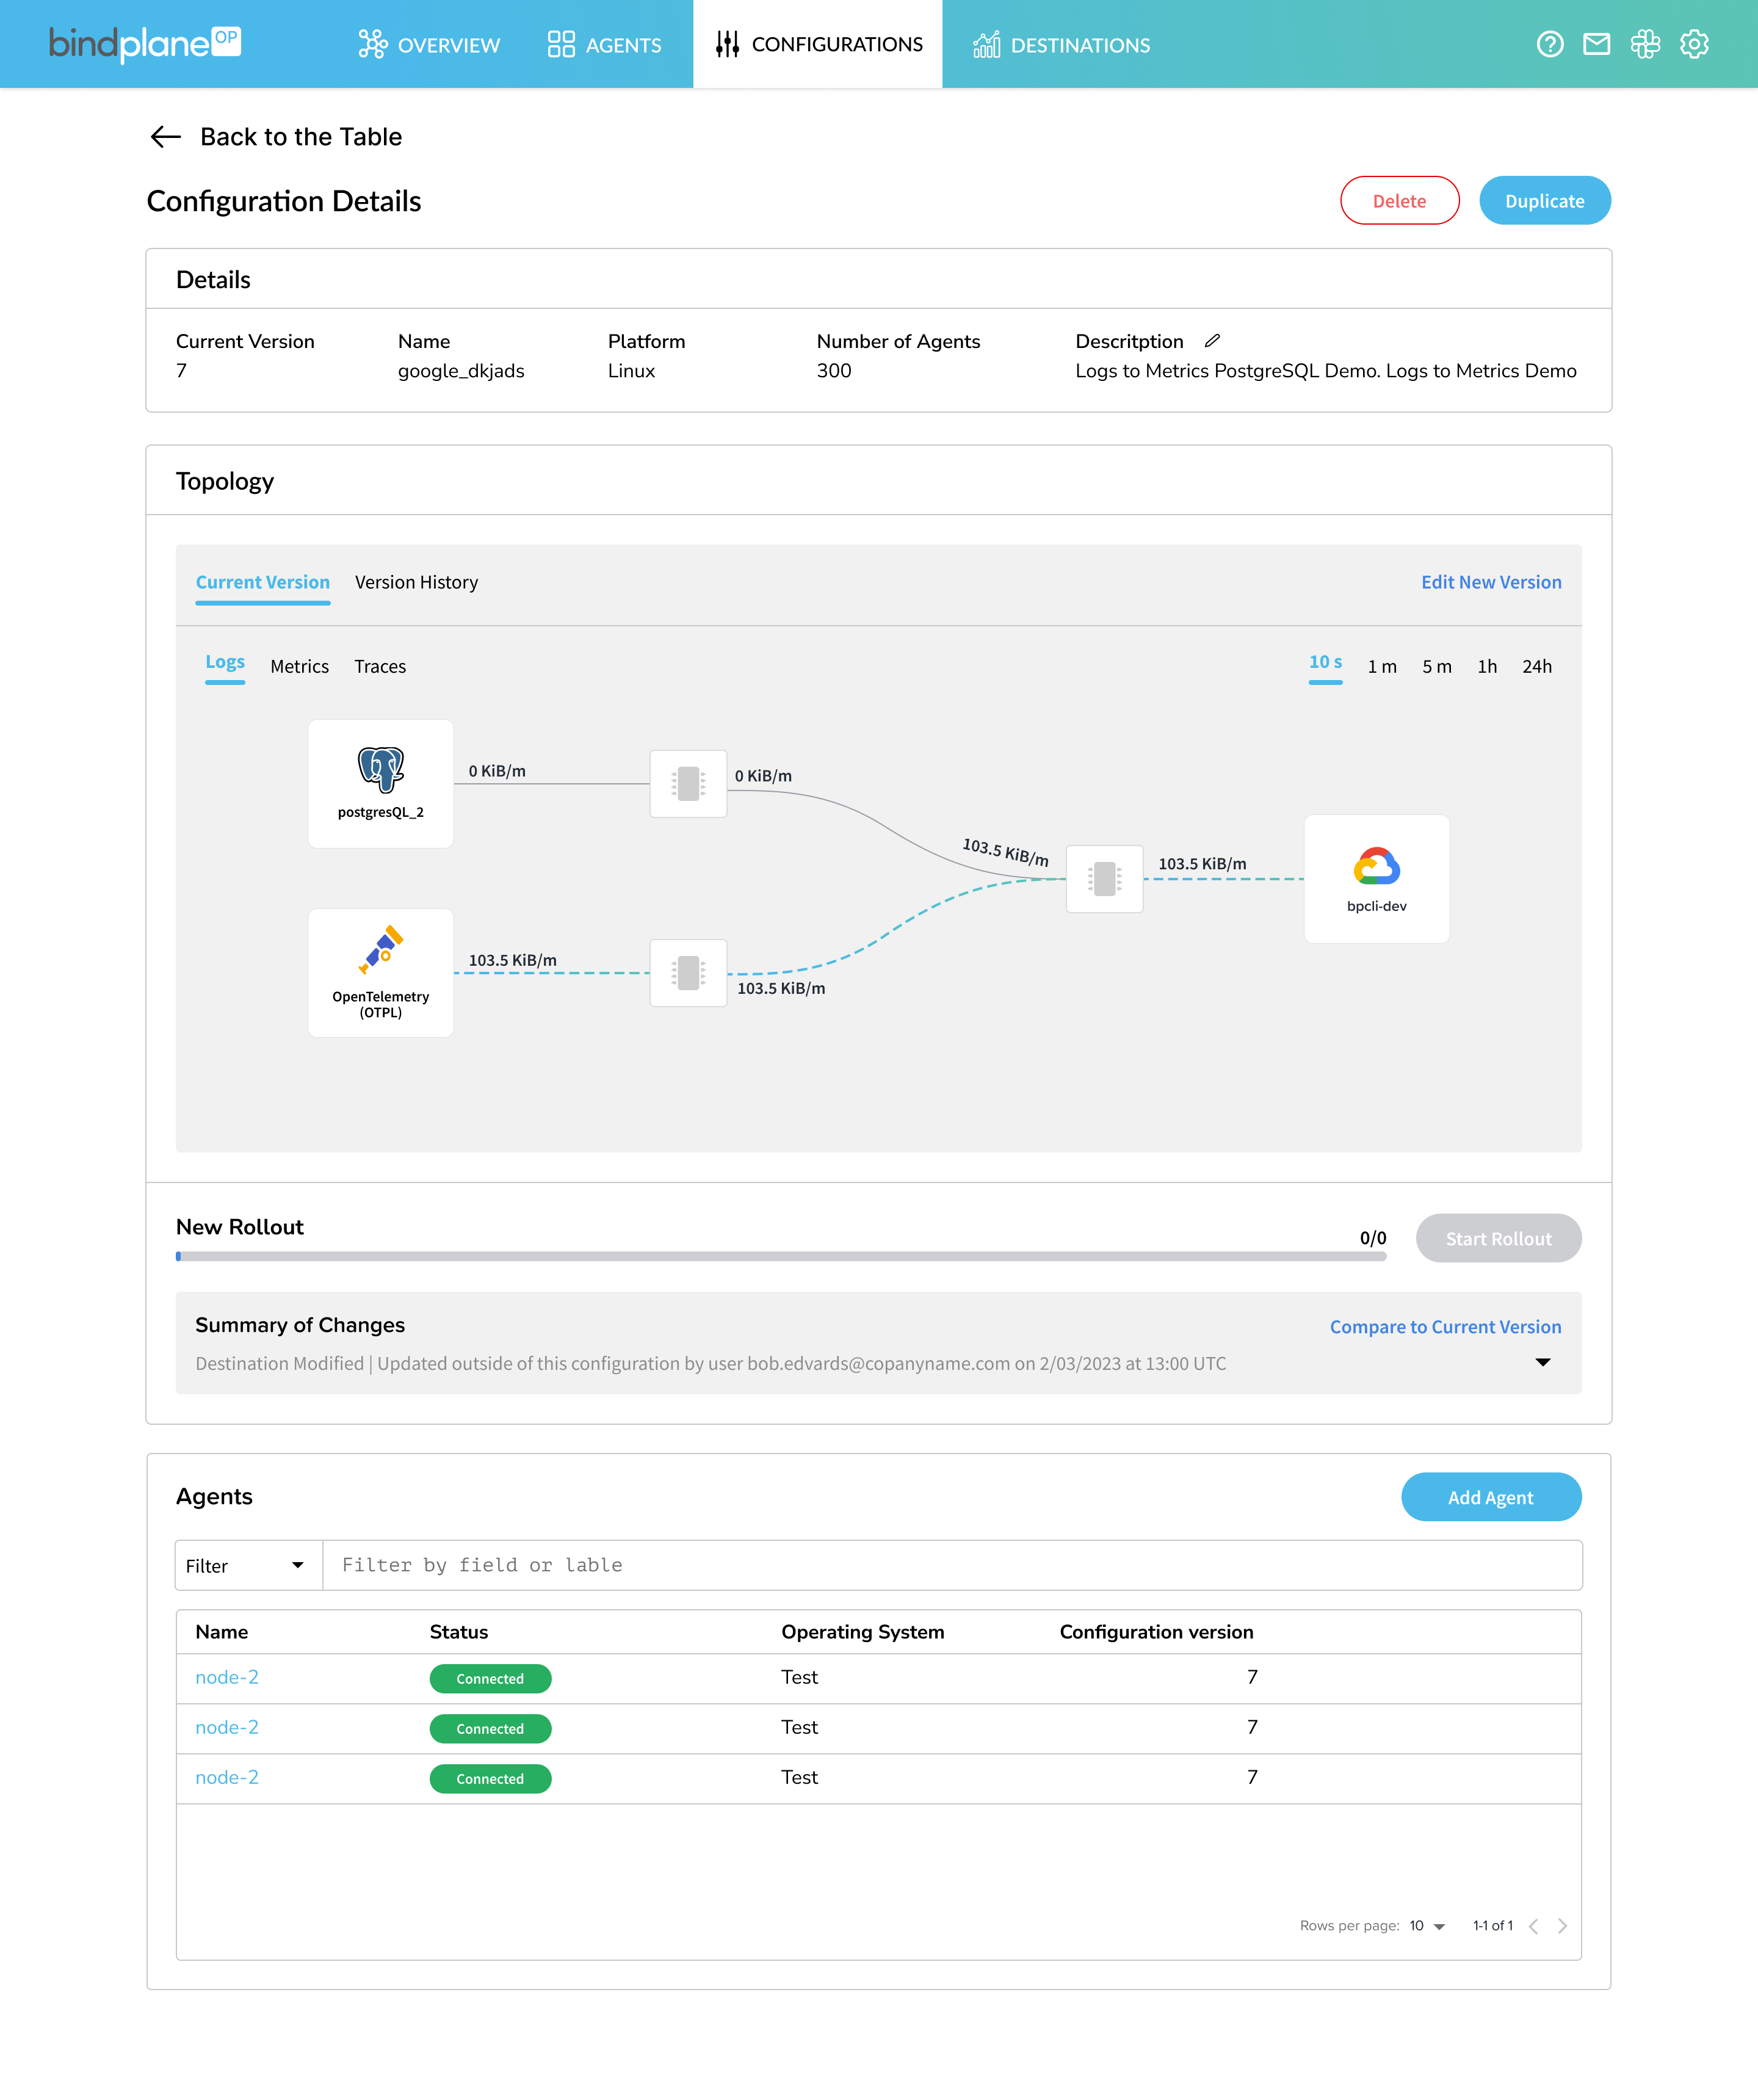This screenshot has height=2100, width=1758.
Task: Click the Filter by field input
Action: (x=950, y=1565)
